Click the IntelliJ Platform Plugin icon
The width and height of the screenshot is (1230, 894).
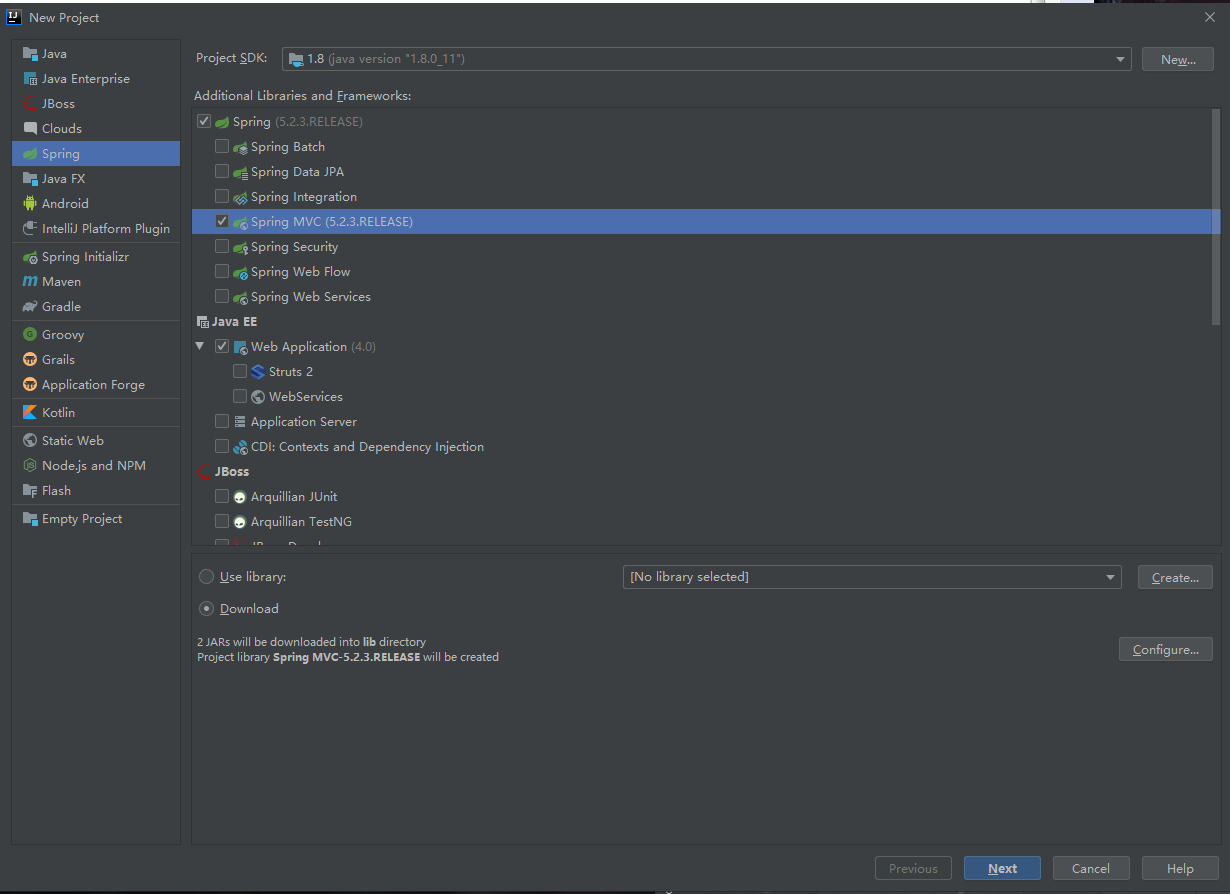30,229
